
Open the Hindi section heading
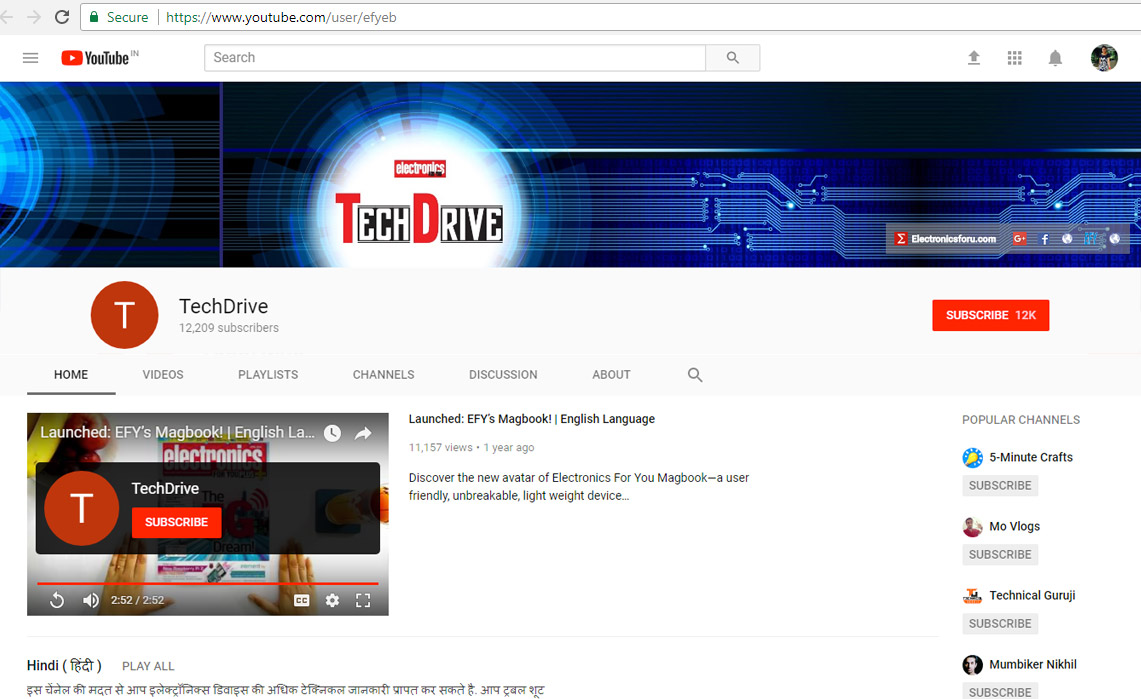[x=64, y=666]
